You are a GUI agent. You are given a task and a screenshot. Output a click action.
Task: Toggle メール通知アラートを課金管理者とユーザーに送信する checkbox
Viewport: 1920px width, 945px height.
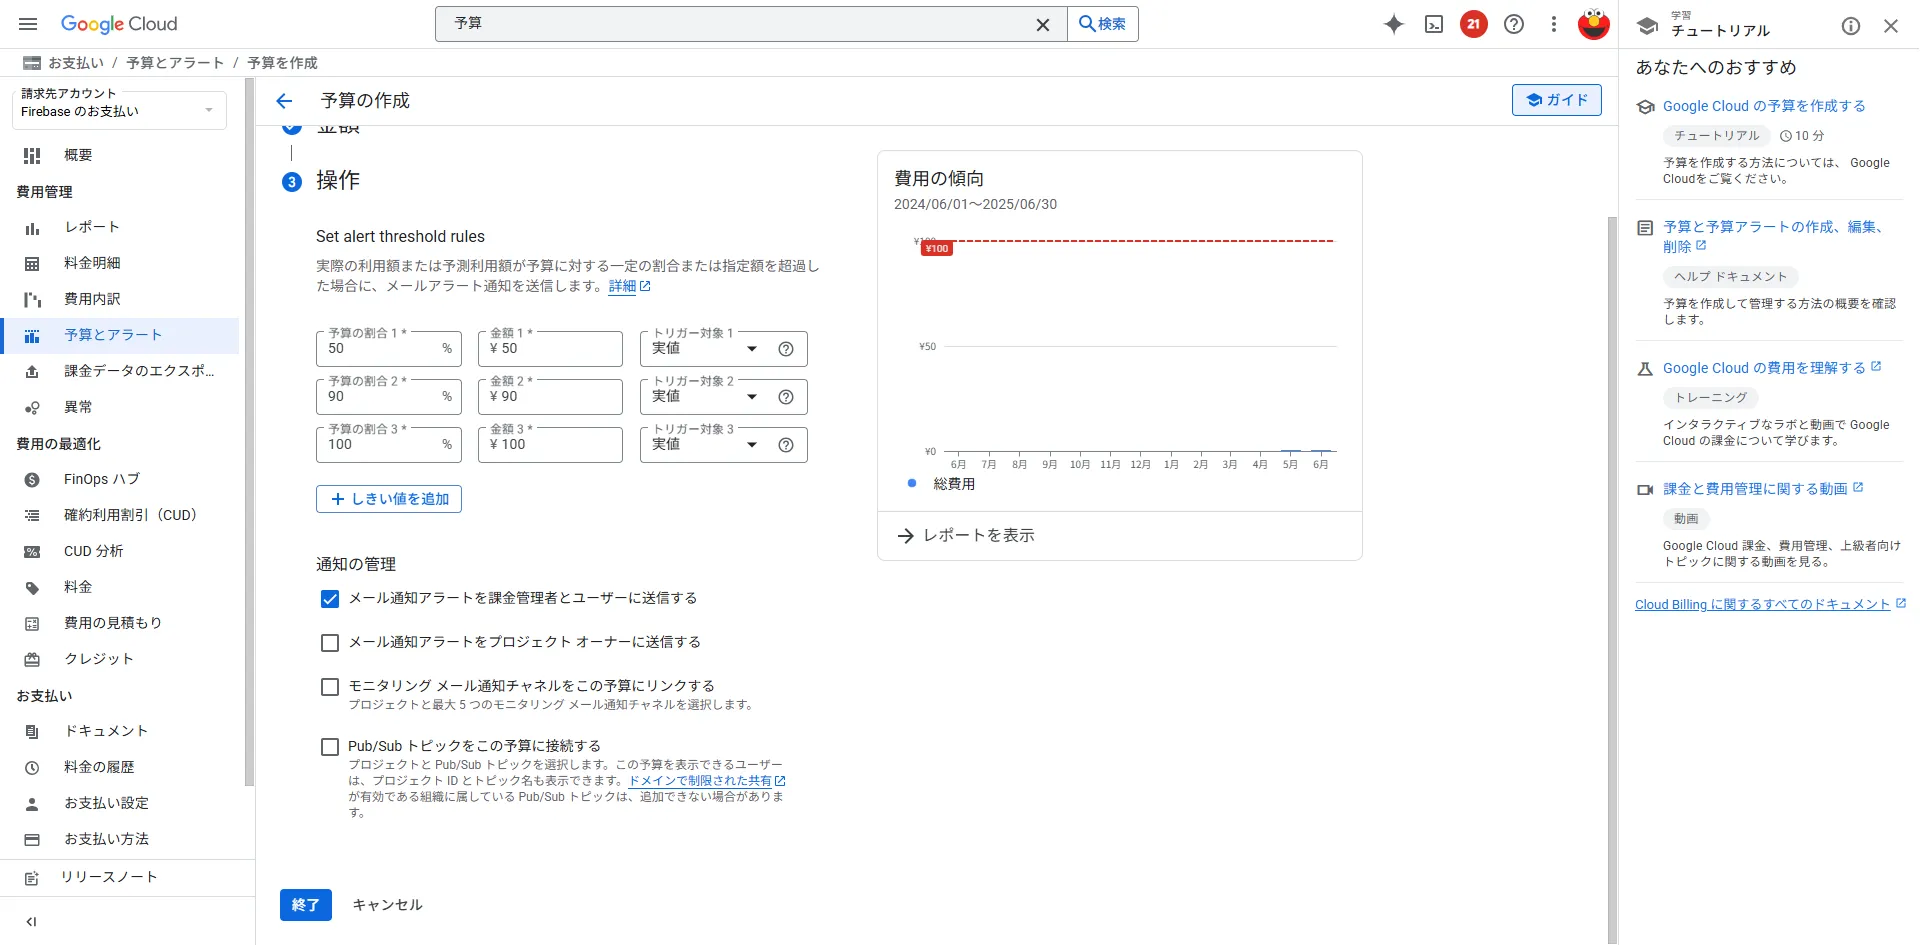[x=330, y=599]
